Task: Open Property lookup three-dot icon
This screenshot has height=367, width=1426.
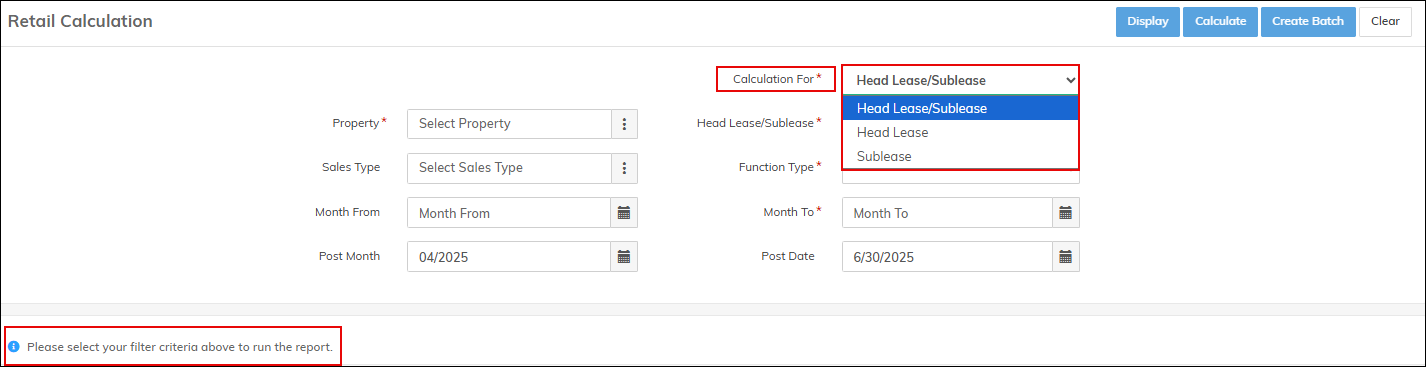Action: click(624, 124)
